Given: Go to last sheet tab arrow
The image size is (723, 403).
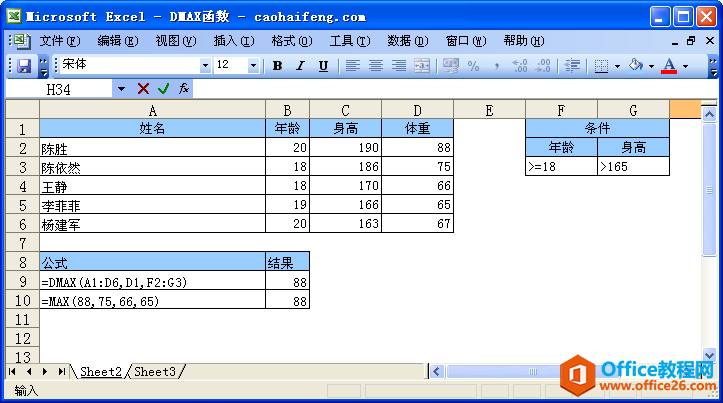Looking at the screenshot, I should click(61, 372).
